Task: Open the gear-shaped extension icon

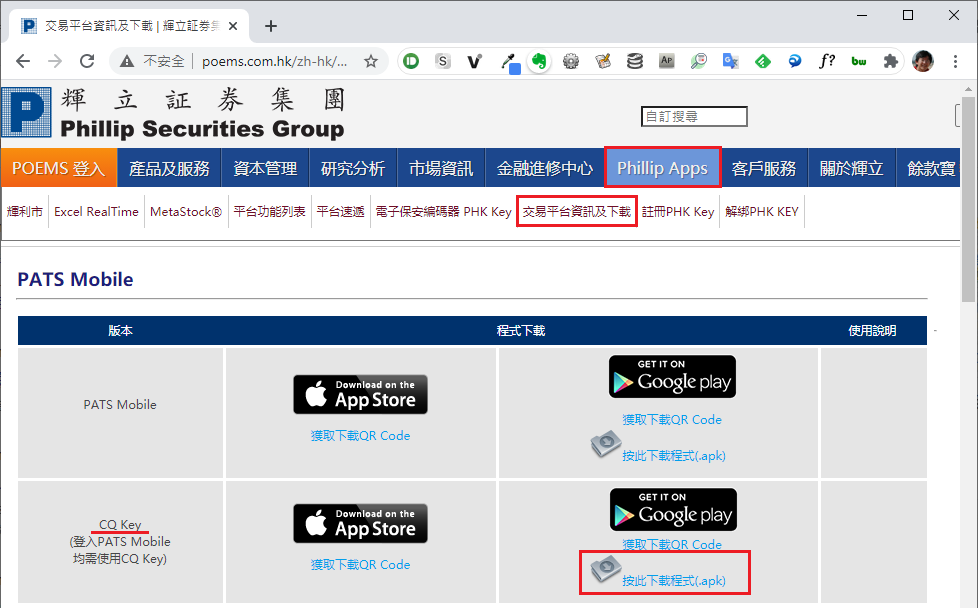Action: pyautogui.click(x=571, y=61)
